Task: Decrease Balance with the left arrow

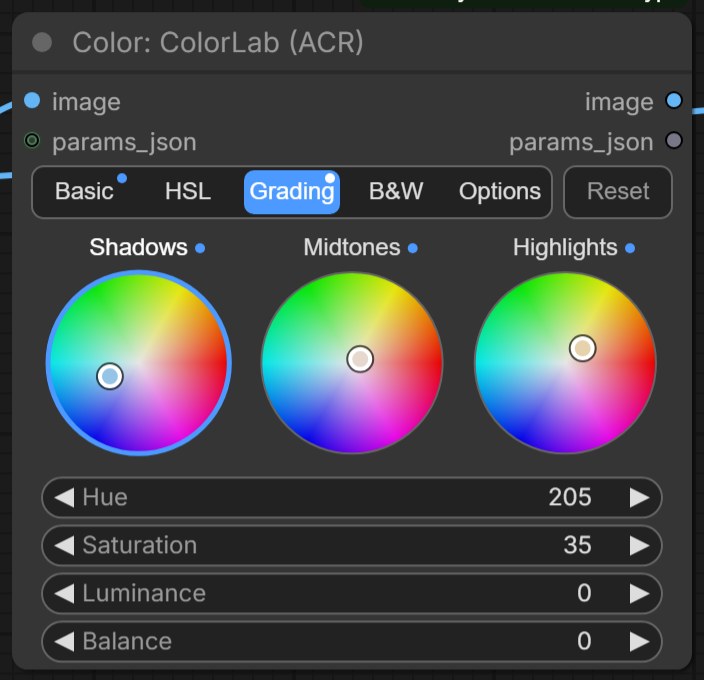Action: point(64,641)
